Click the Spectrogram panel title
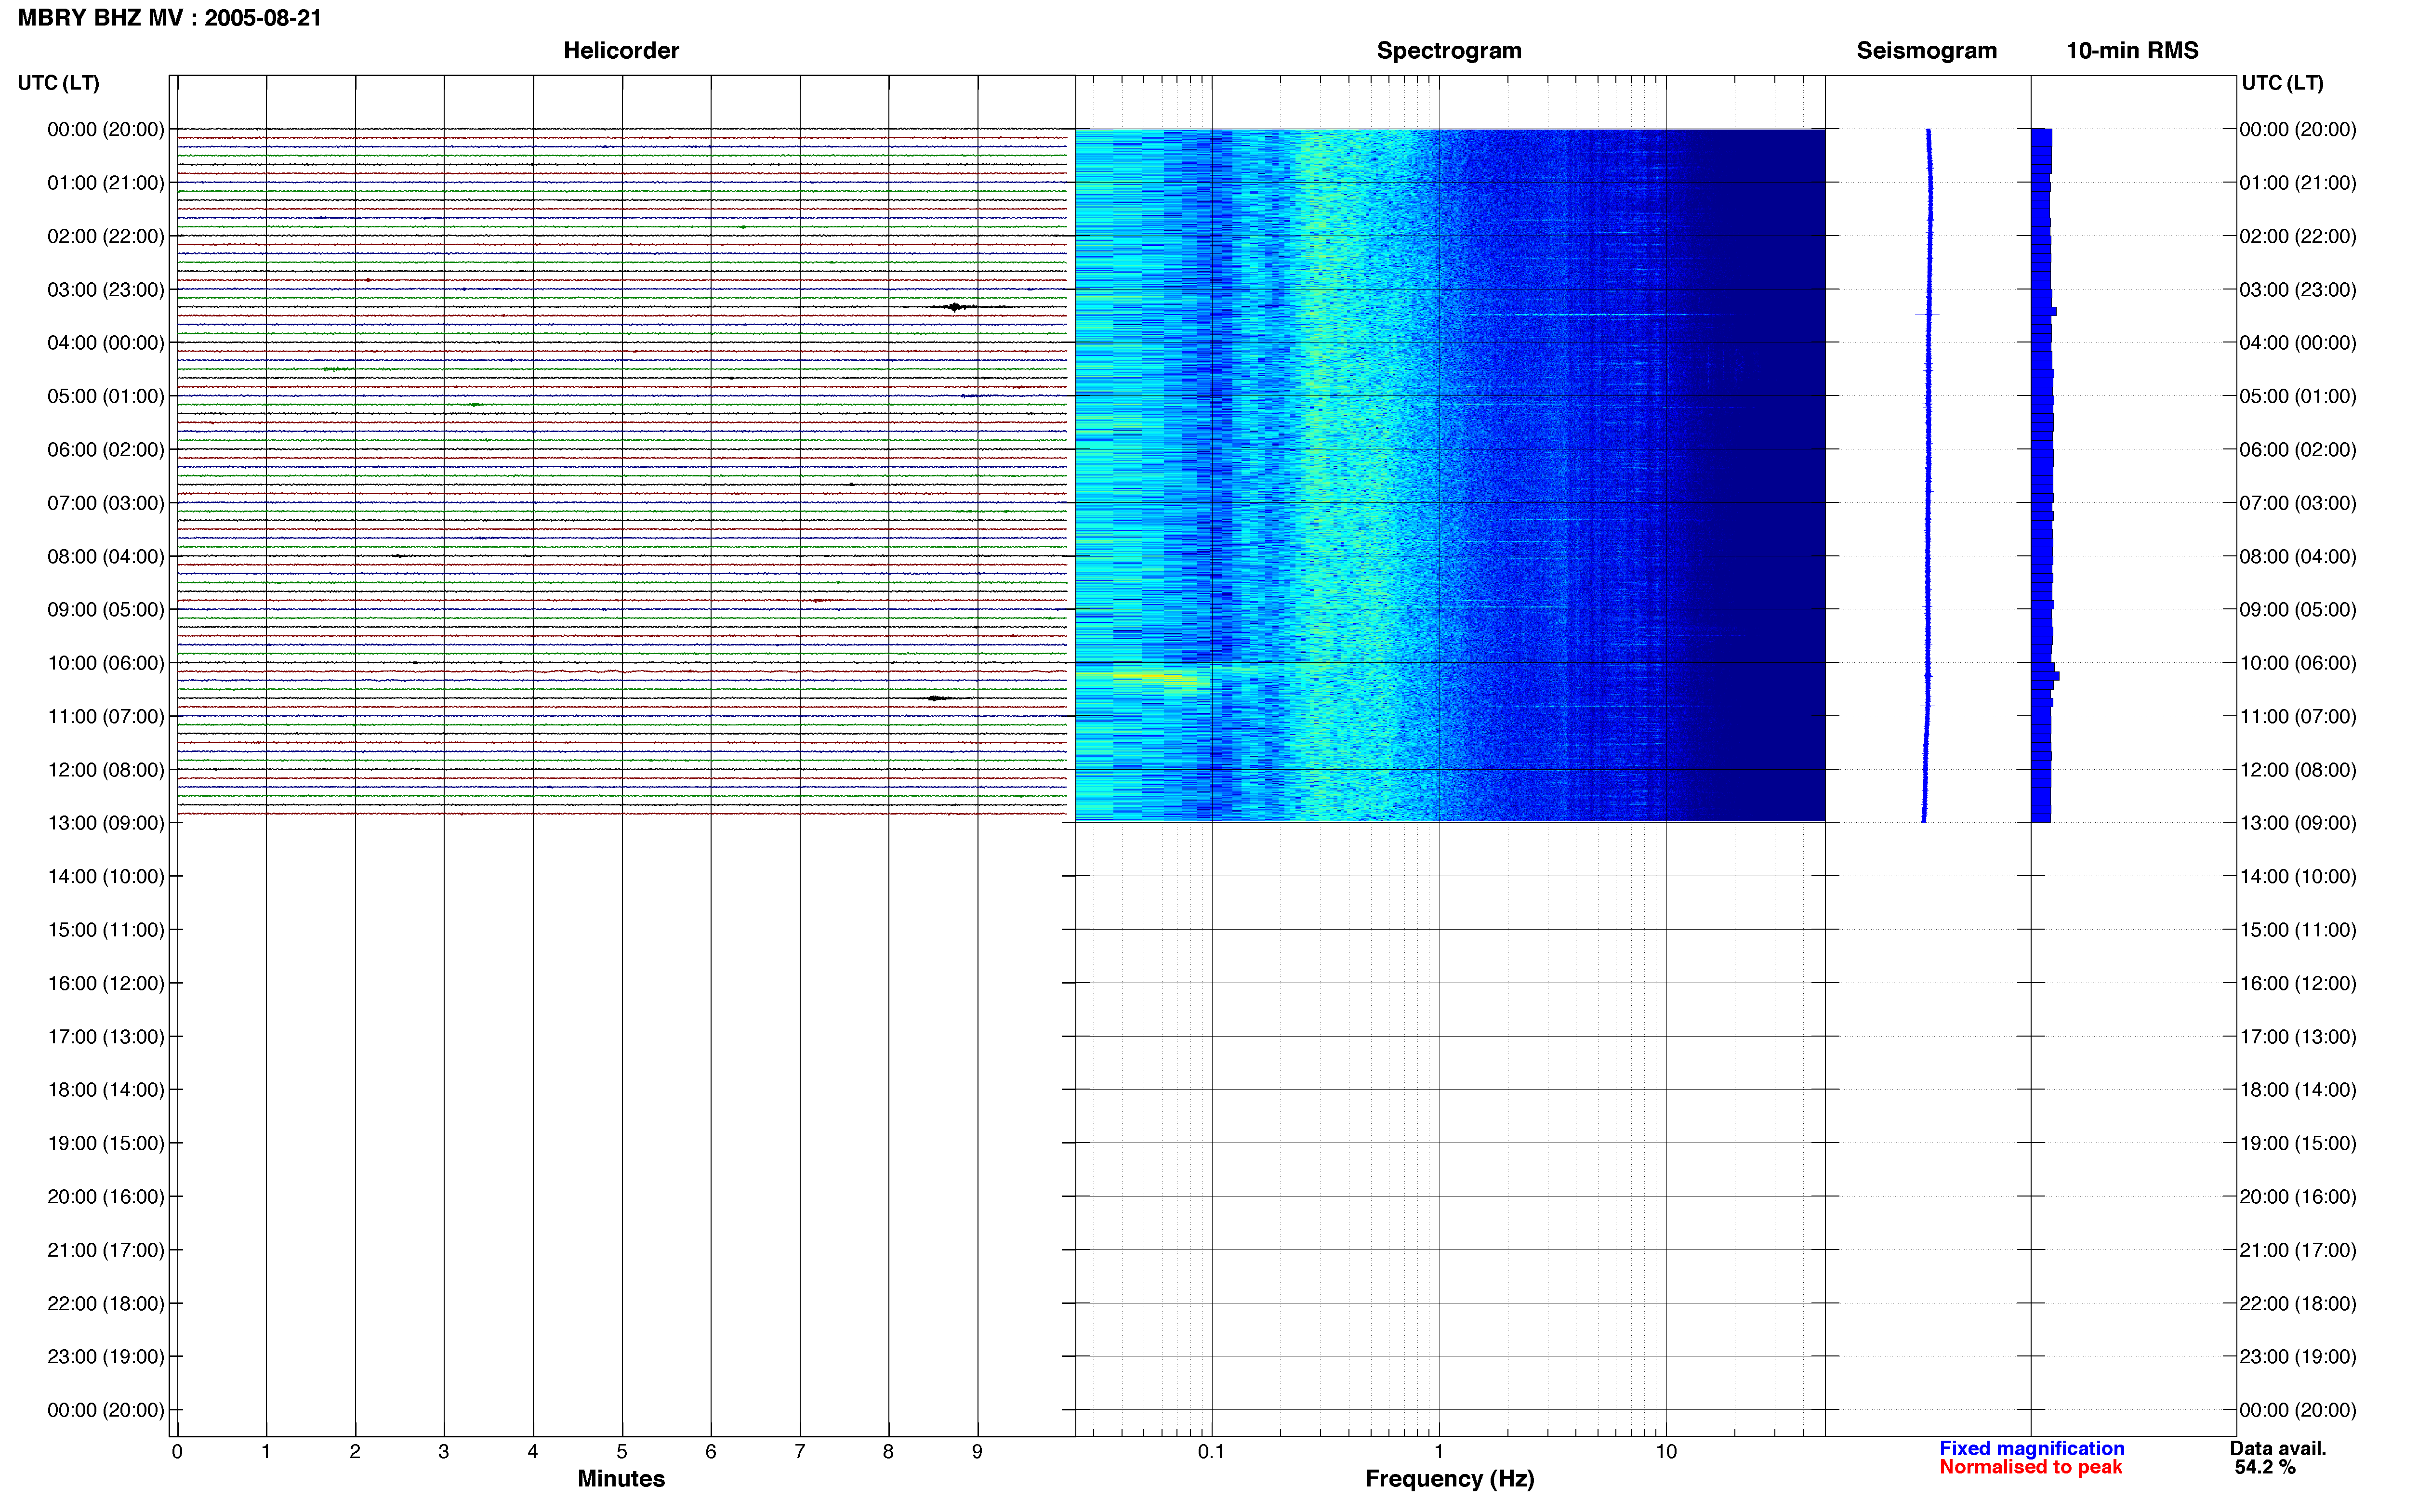The height and width of the screenshot is (1512, 2418). point(1448,50)
